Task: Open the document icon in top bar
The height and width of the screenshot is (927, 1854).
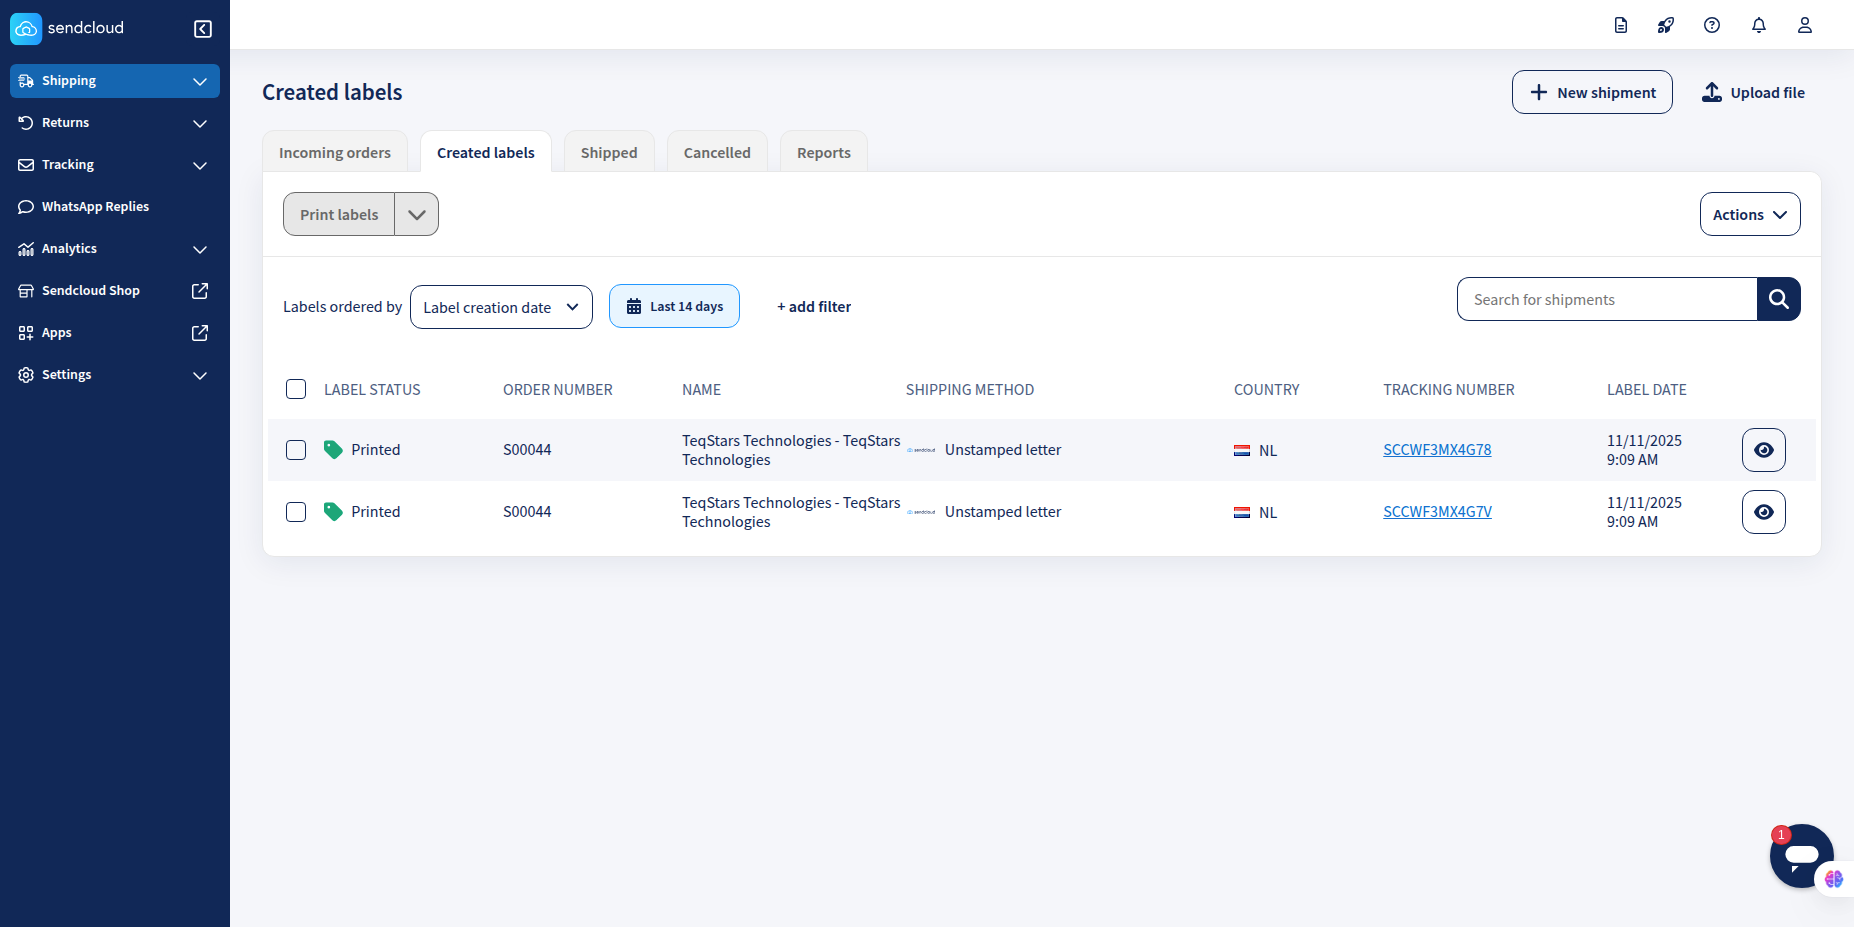Action: click(x=1621, y=25)
